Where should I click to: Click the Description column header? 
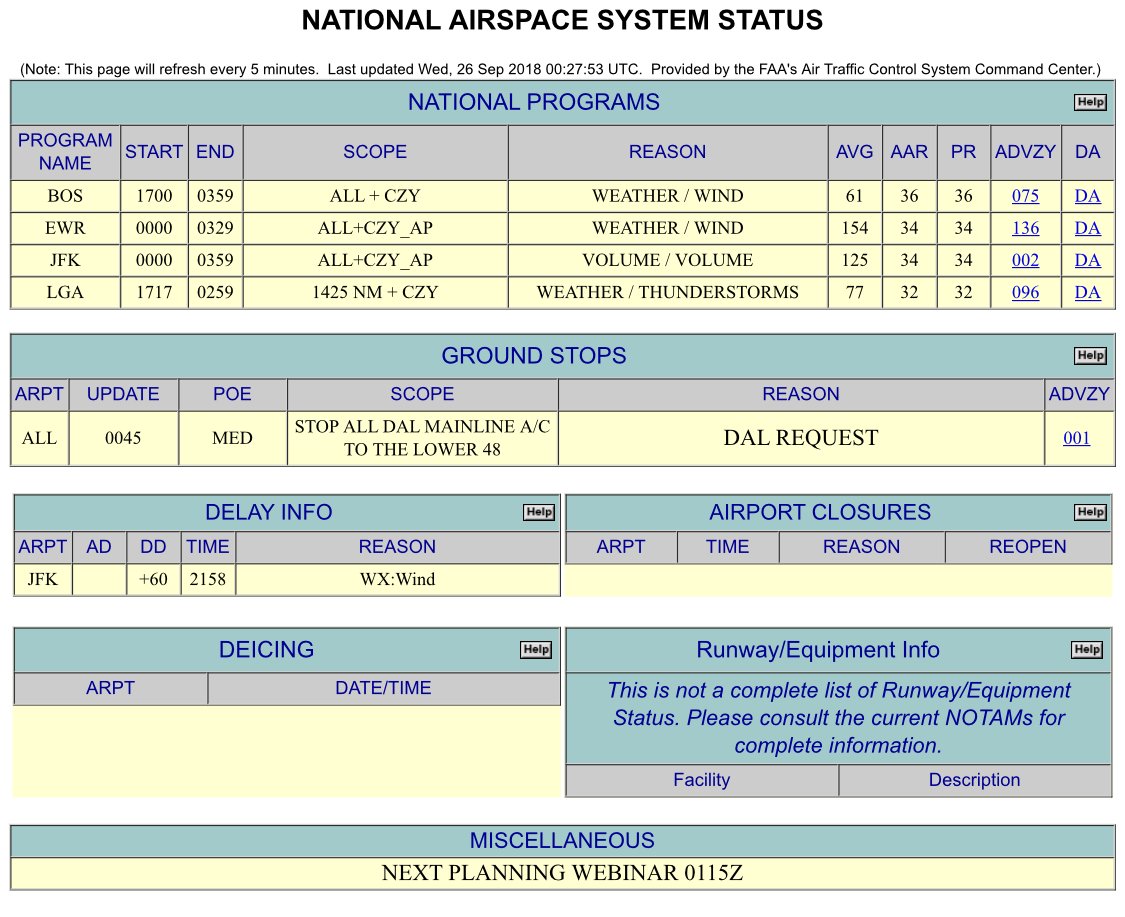974,780
